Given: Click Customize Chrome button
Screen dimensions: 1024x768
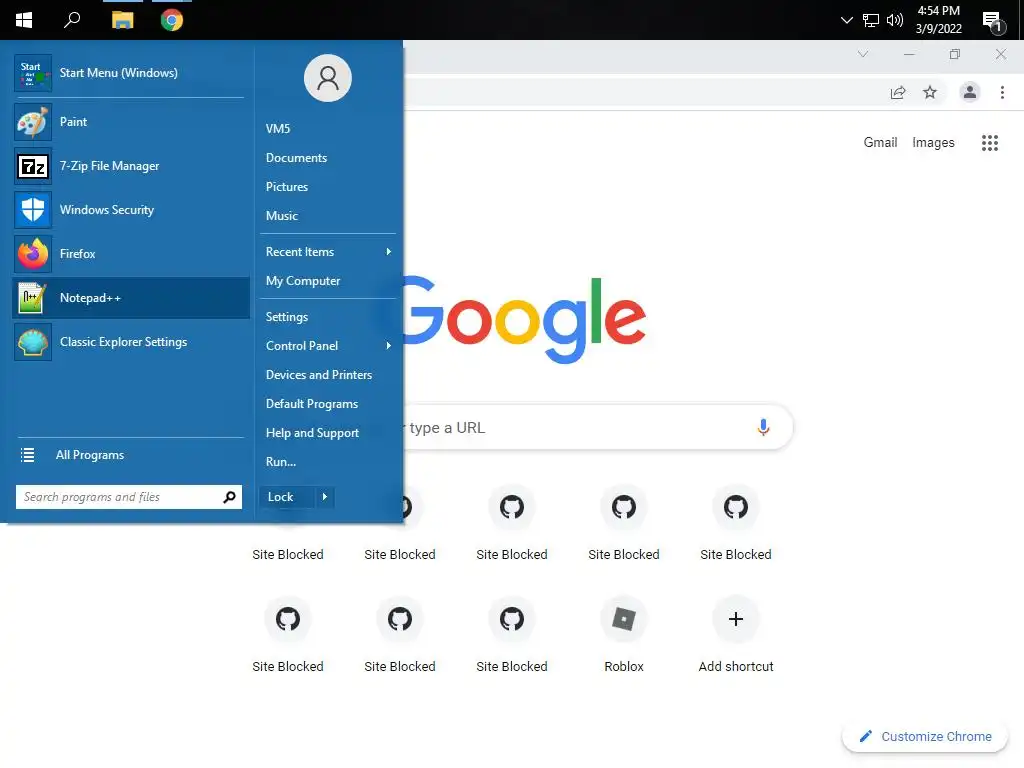Looking at the screenshot, I should click(x=925, y=737).
